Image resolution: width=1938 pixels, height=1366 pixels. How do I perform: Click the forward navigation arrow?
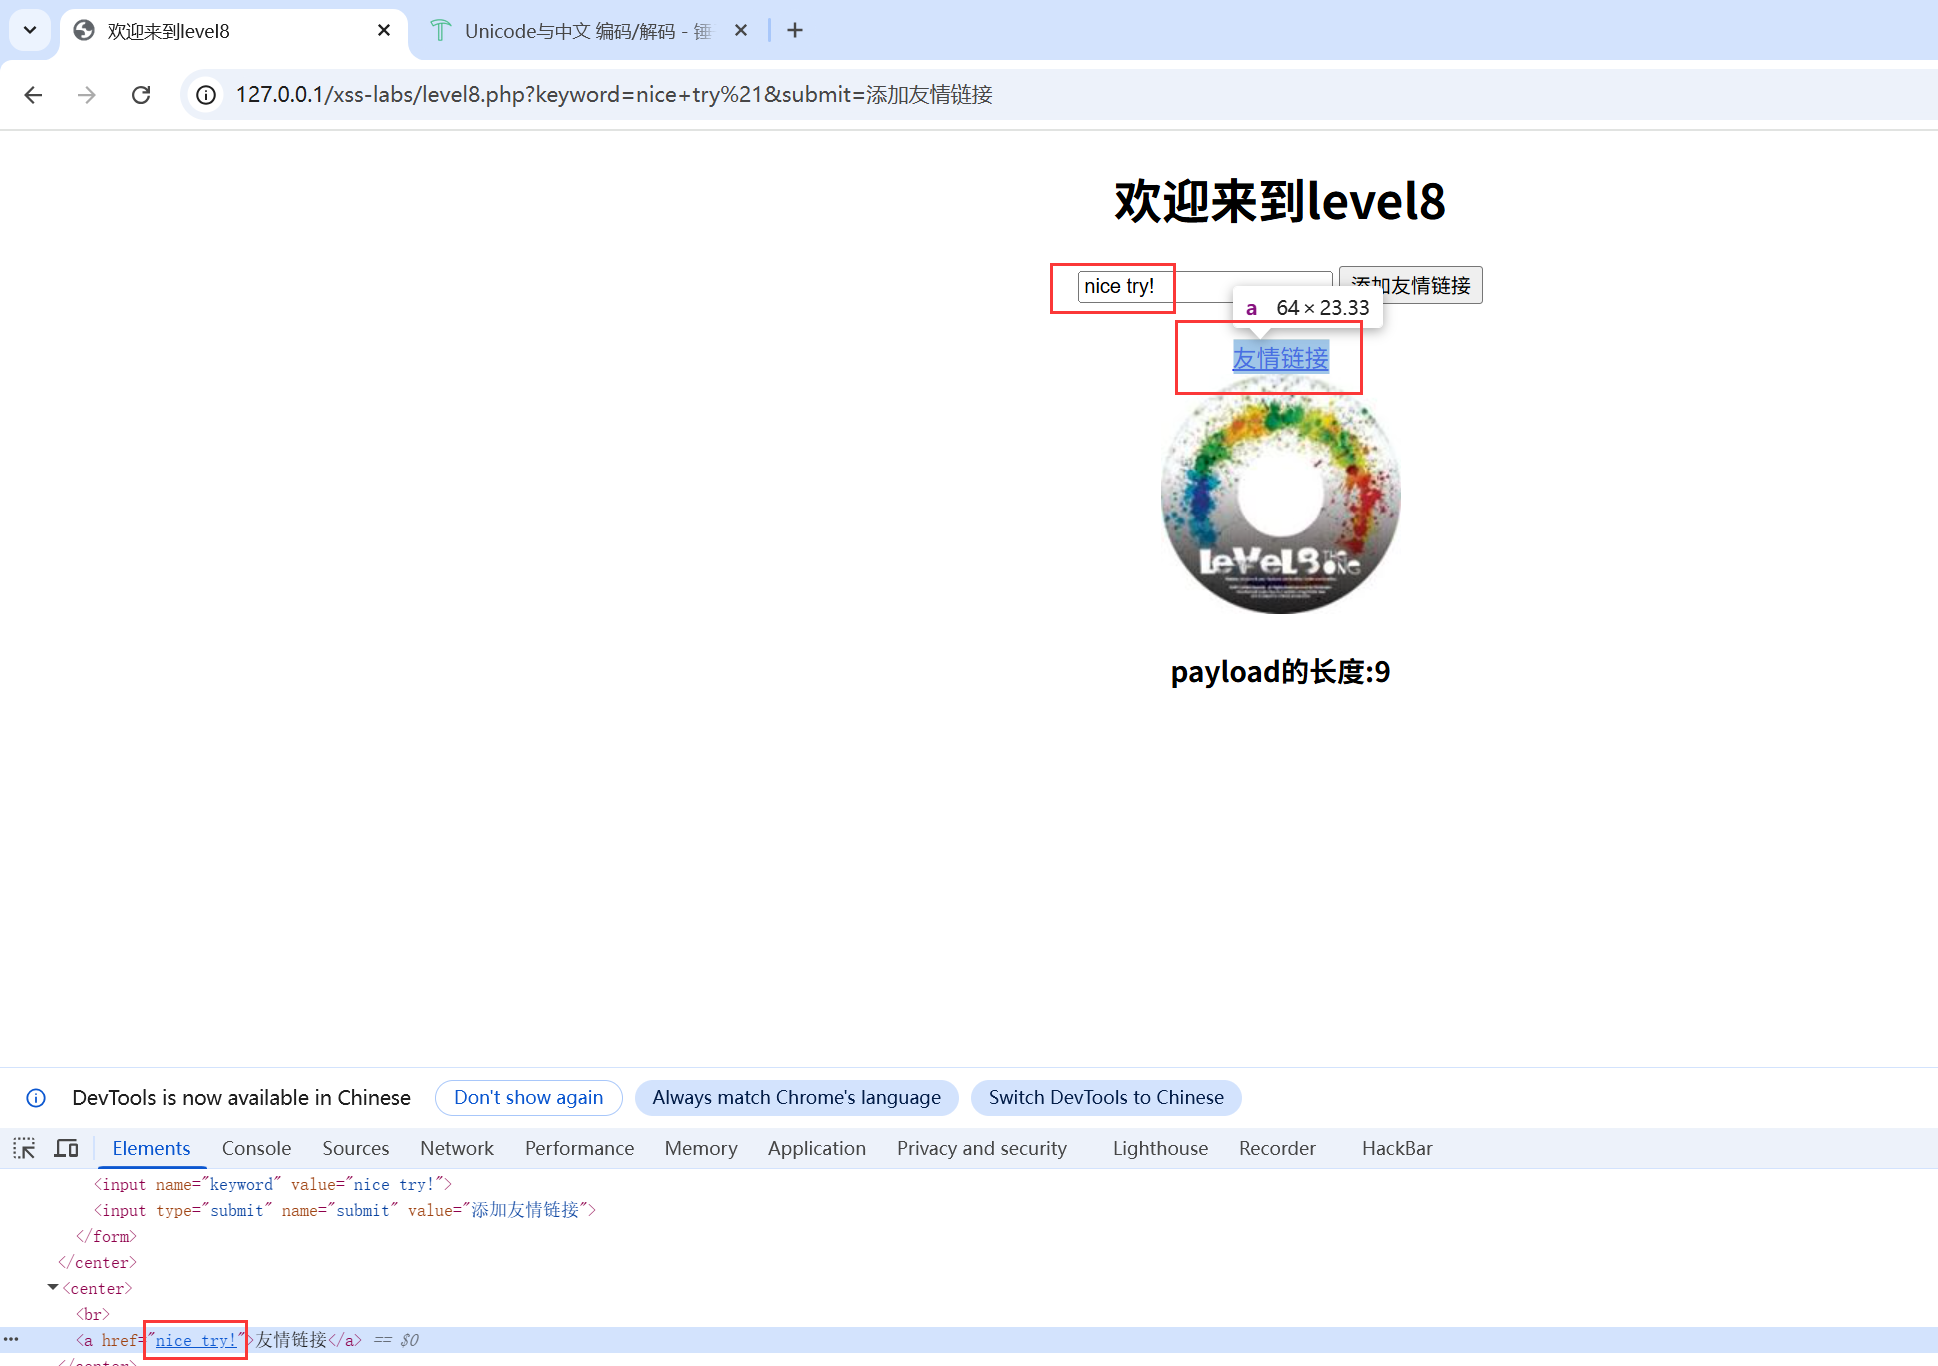click(87, 94)
